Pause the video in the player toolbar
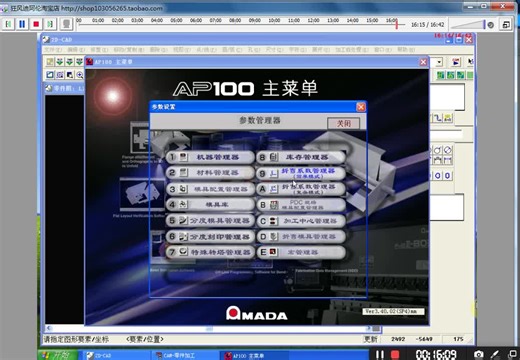Image resolution: width=520 pixels, height=360 pixels. (x=22, y=24)
